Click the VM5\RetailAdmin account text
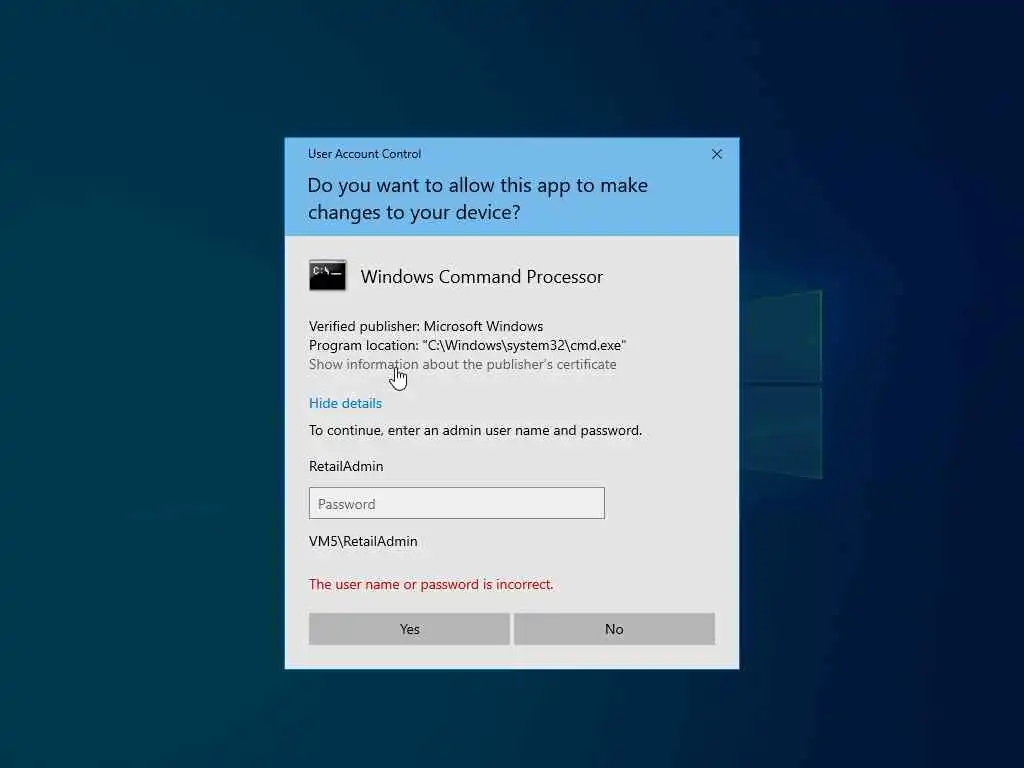Viewport: 1024px width, 768px height. pyautogui.click(x=363, y=541)
